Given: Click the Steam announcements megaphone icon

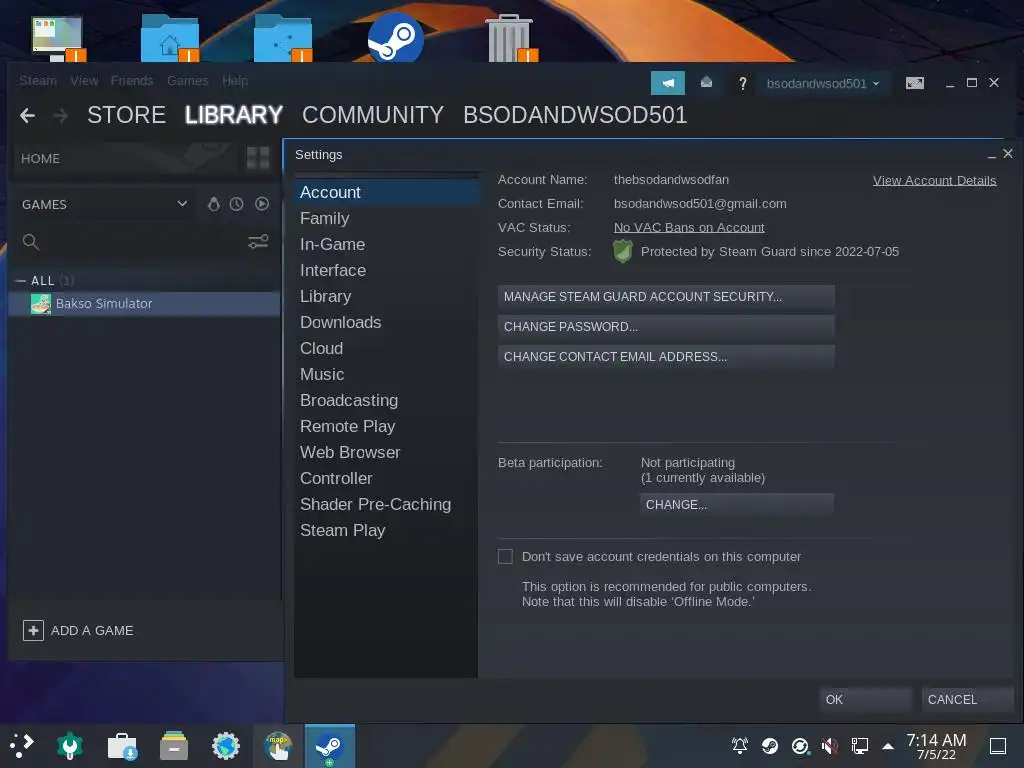Looking at the screenshot, I should click(x=667, y=83).
